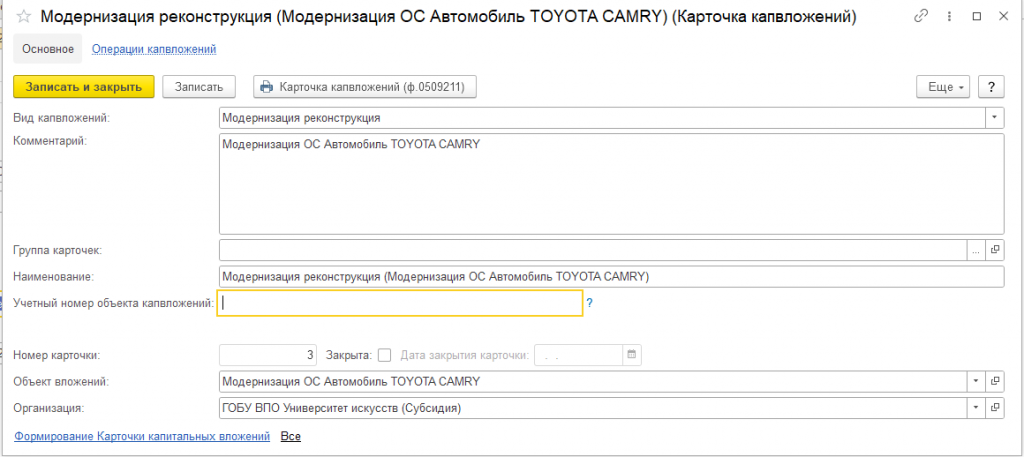Open the Операции капвложений tab

click(154, 49)
